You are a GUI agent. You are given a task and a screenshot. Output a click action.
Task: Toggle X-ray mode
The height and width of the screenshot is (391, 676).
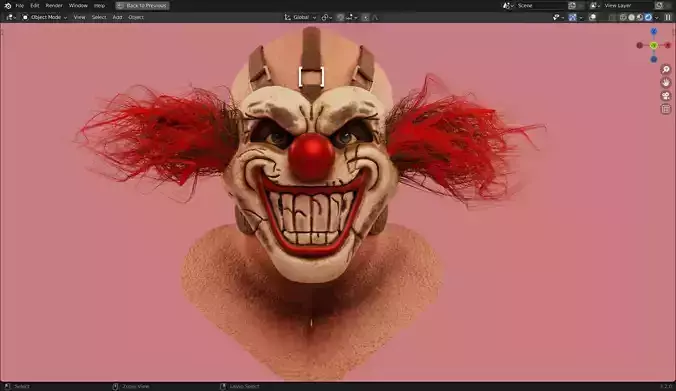612,17
